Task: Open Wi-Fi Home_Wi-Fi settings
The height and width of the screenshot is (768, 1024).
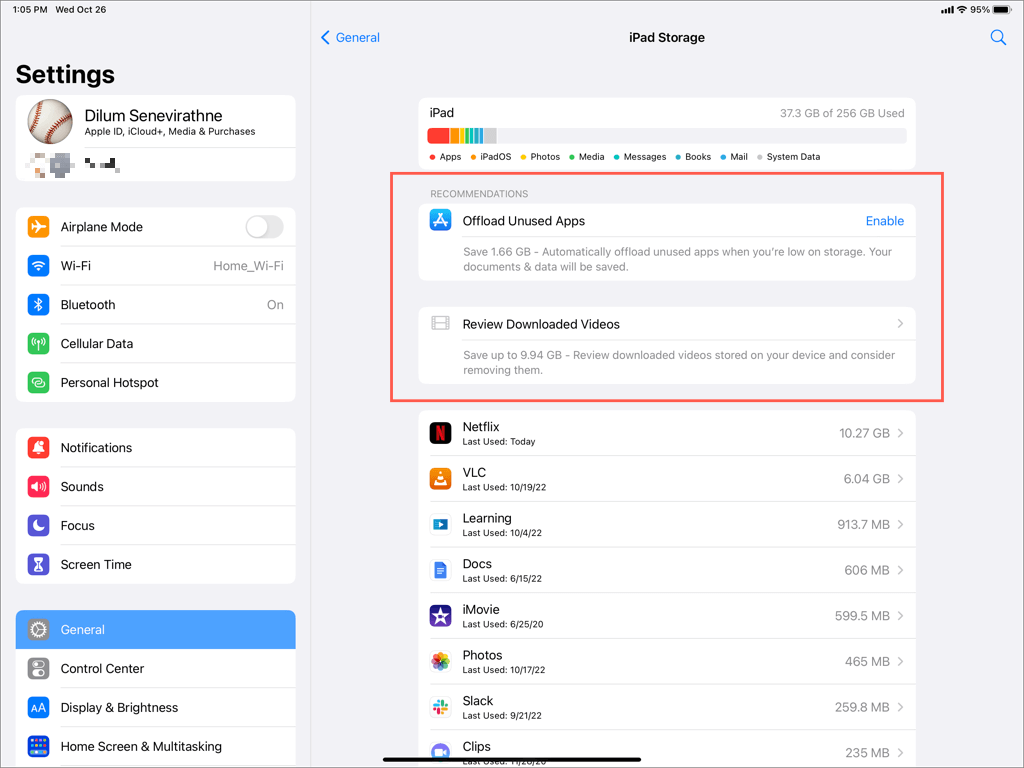Action: point(155,266)
